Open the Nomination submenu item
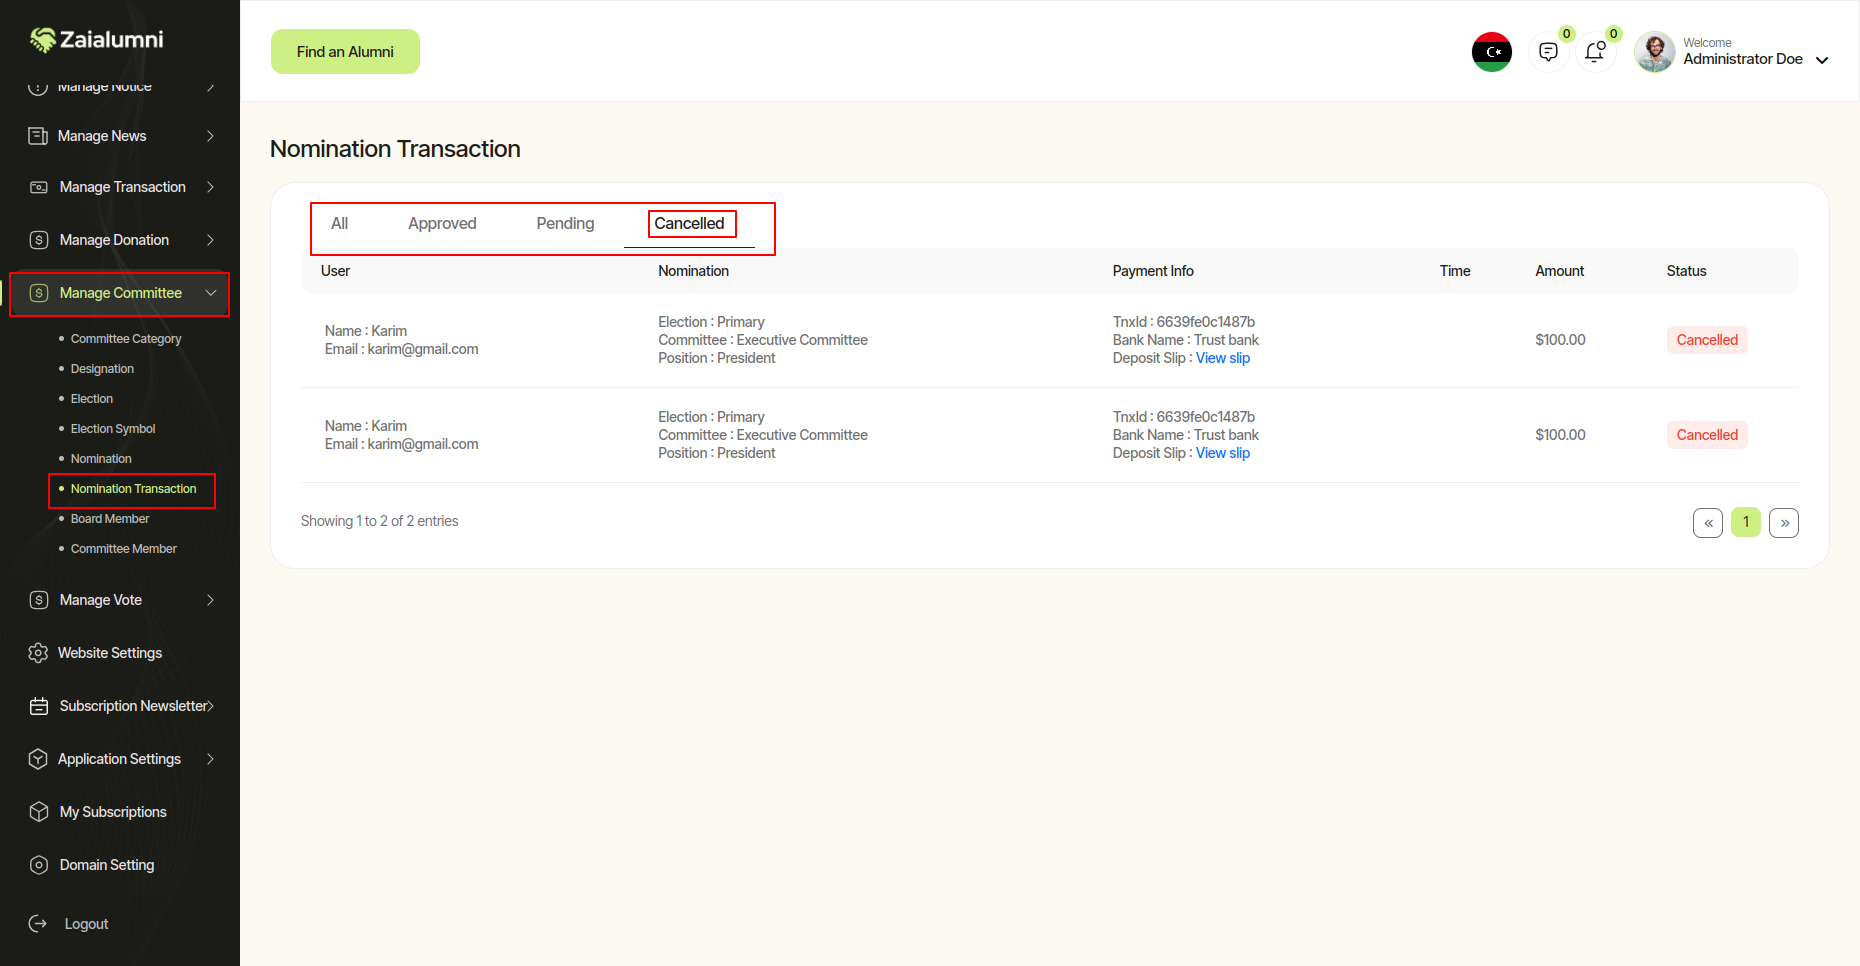Viewport: 1860px width, 966px height. pos(101,459)
